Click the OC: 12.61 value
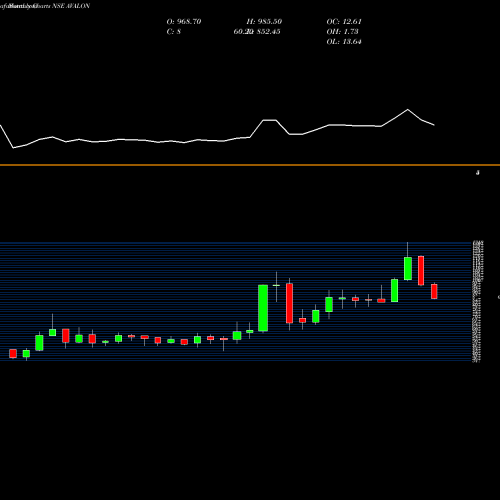Screen dimensions: 500x500 [344, 22]
